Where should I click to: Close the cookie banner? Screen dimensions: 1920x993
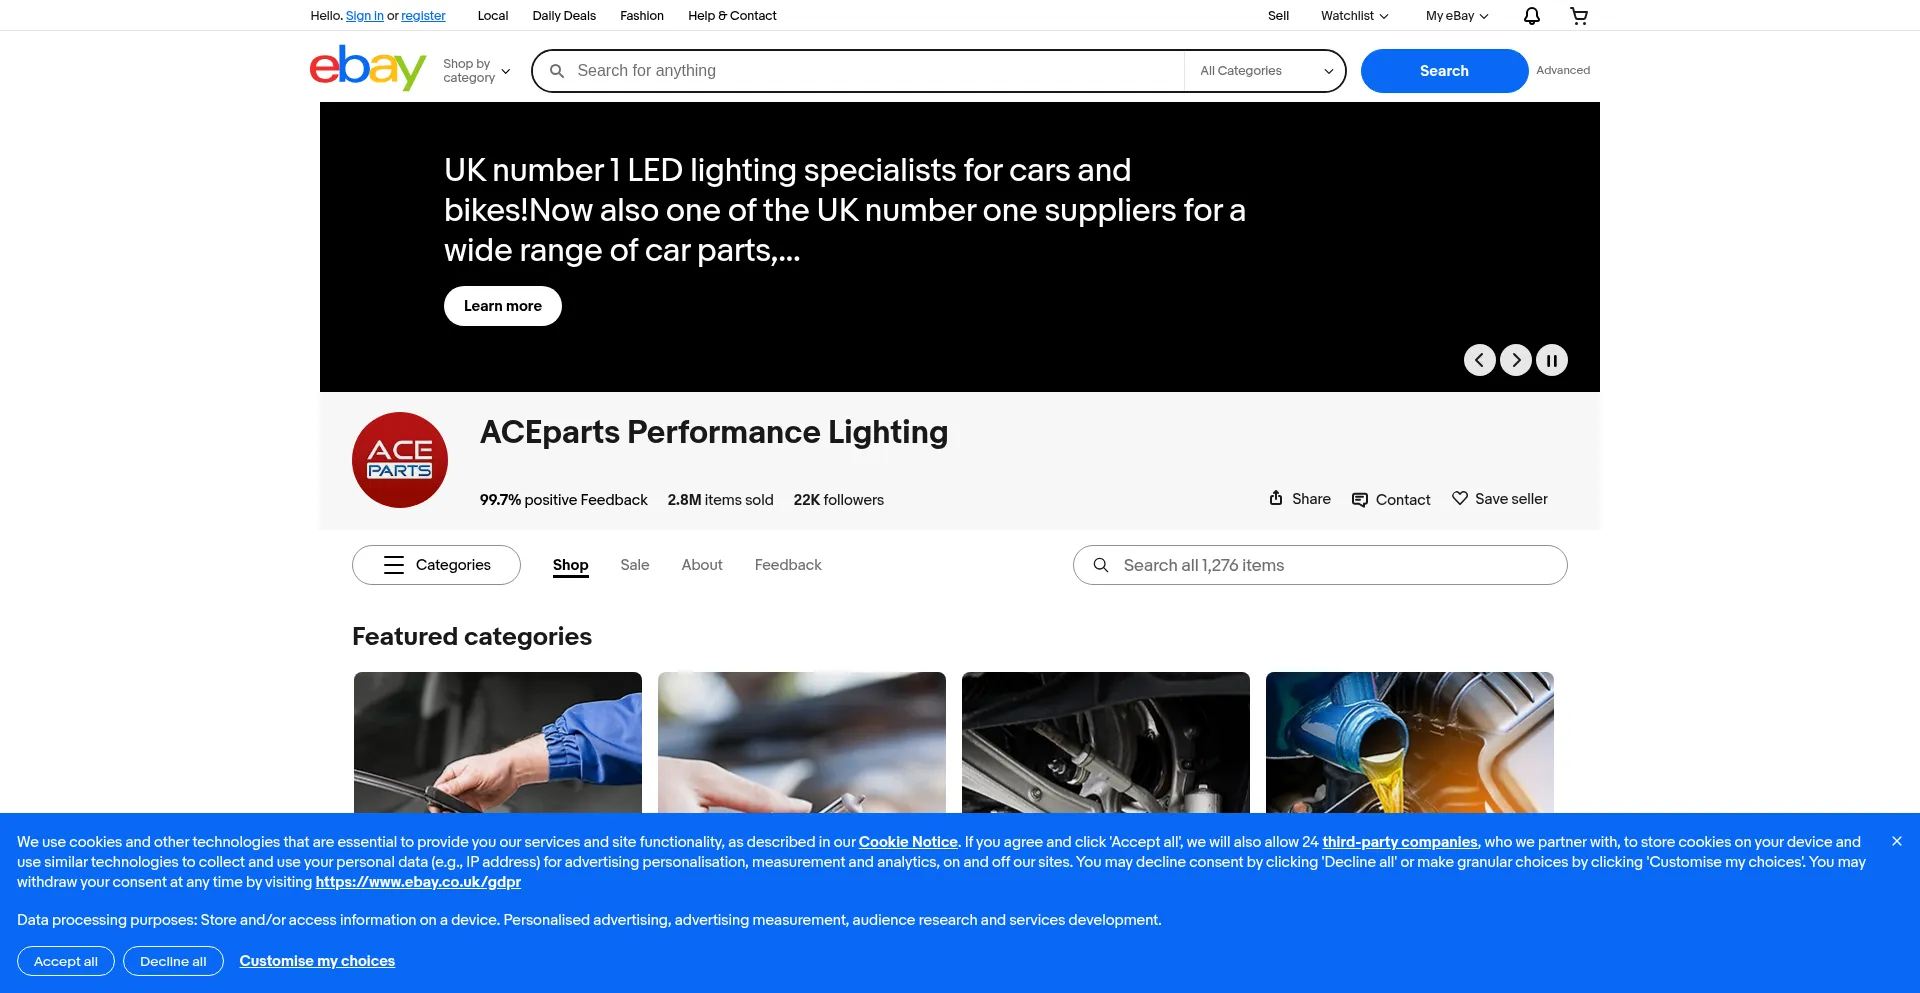click(1896, 842)
